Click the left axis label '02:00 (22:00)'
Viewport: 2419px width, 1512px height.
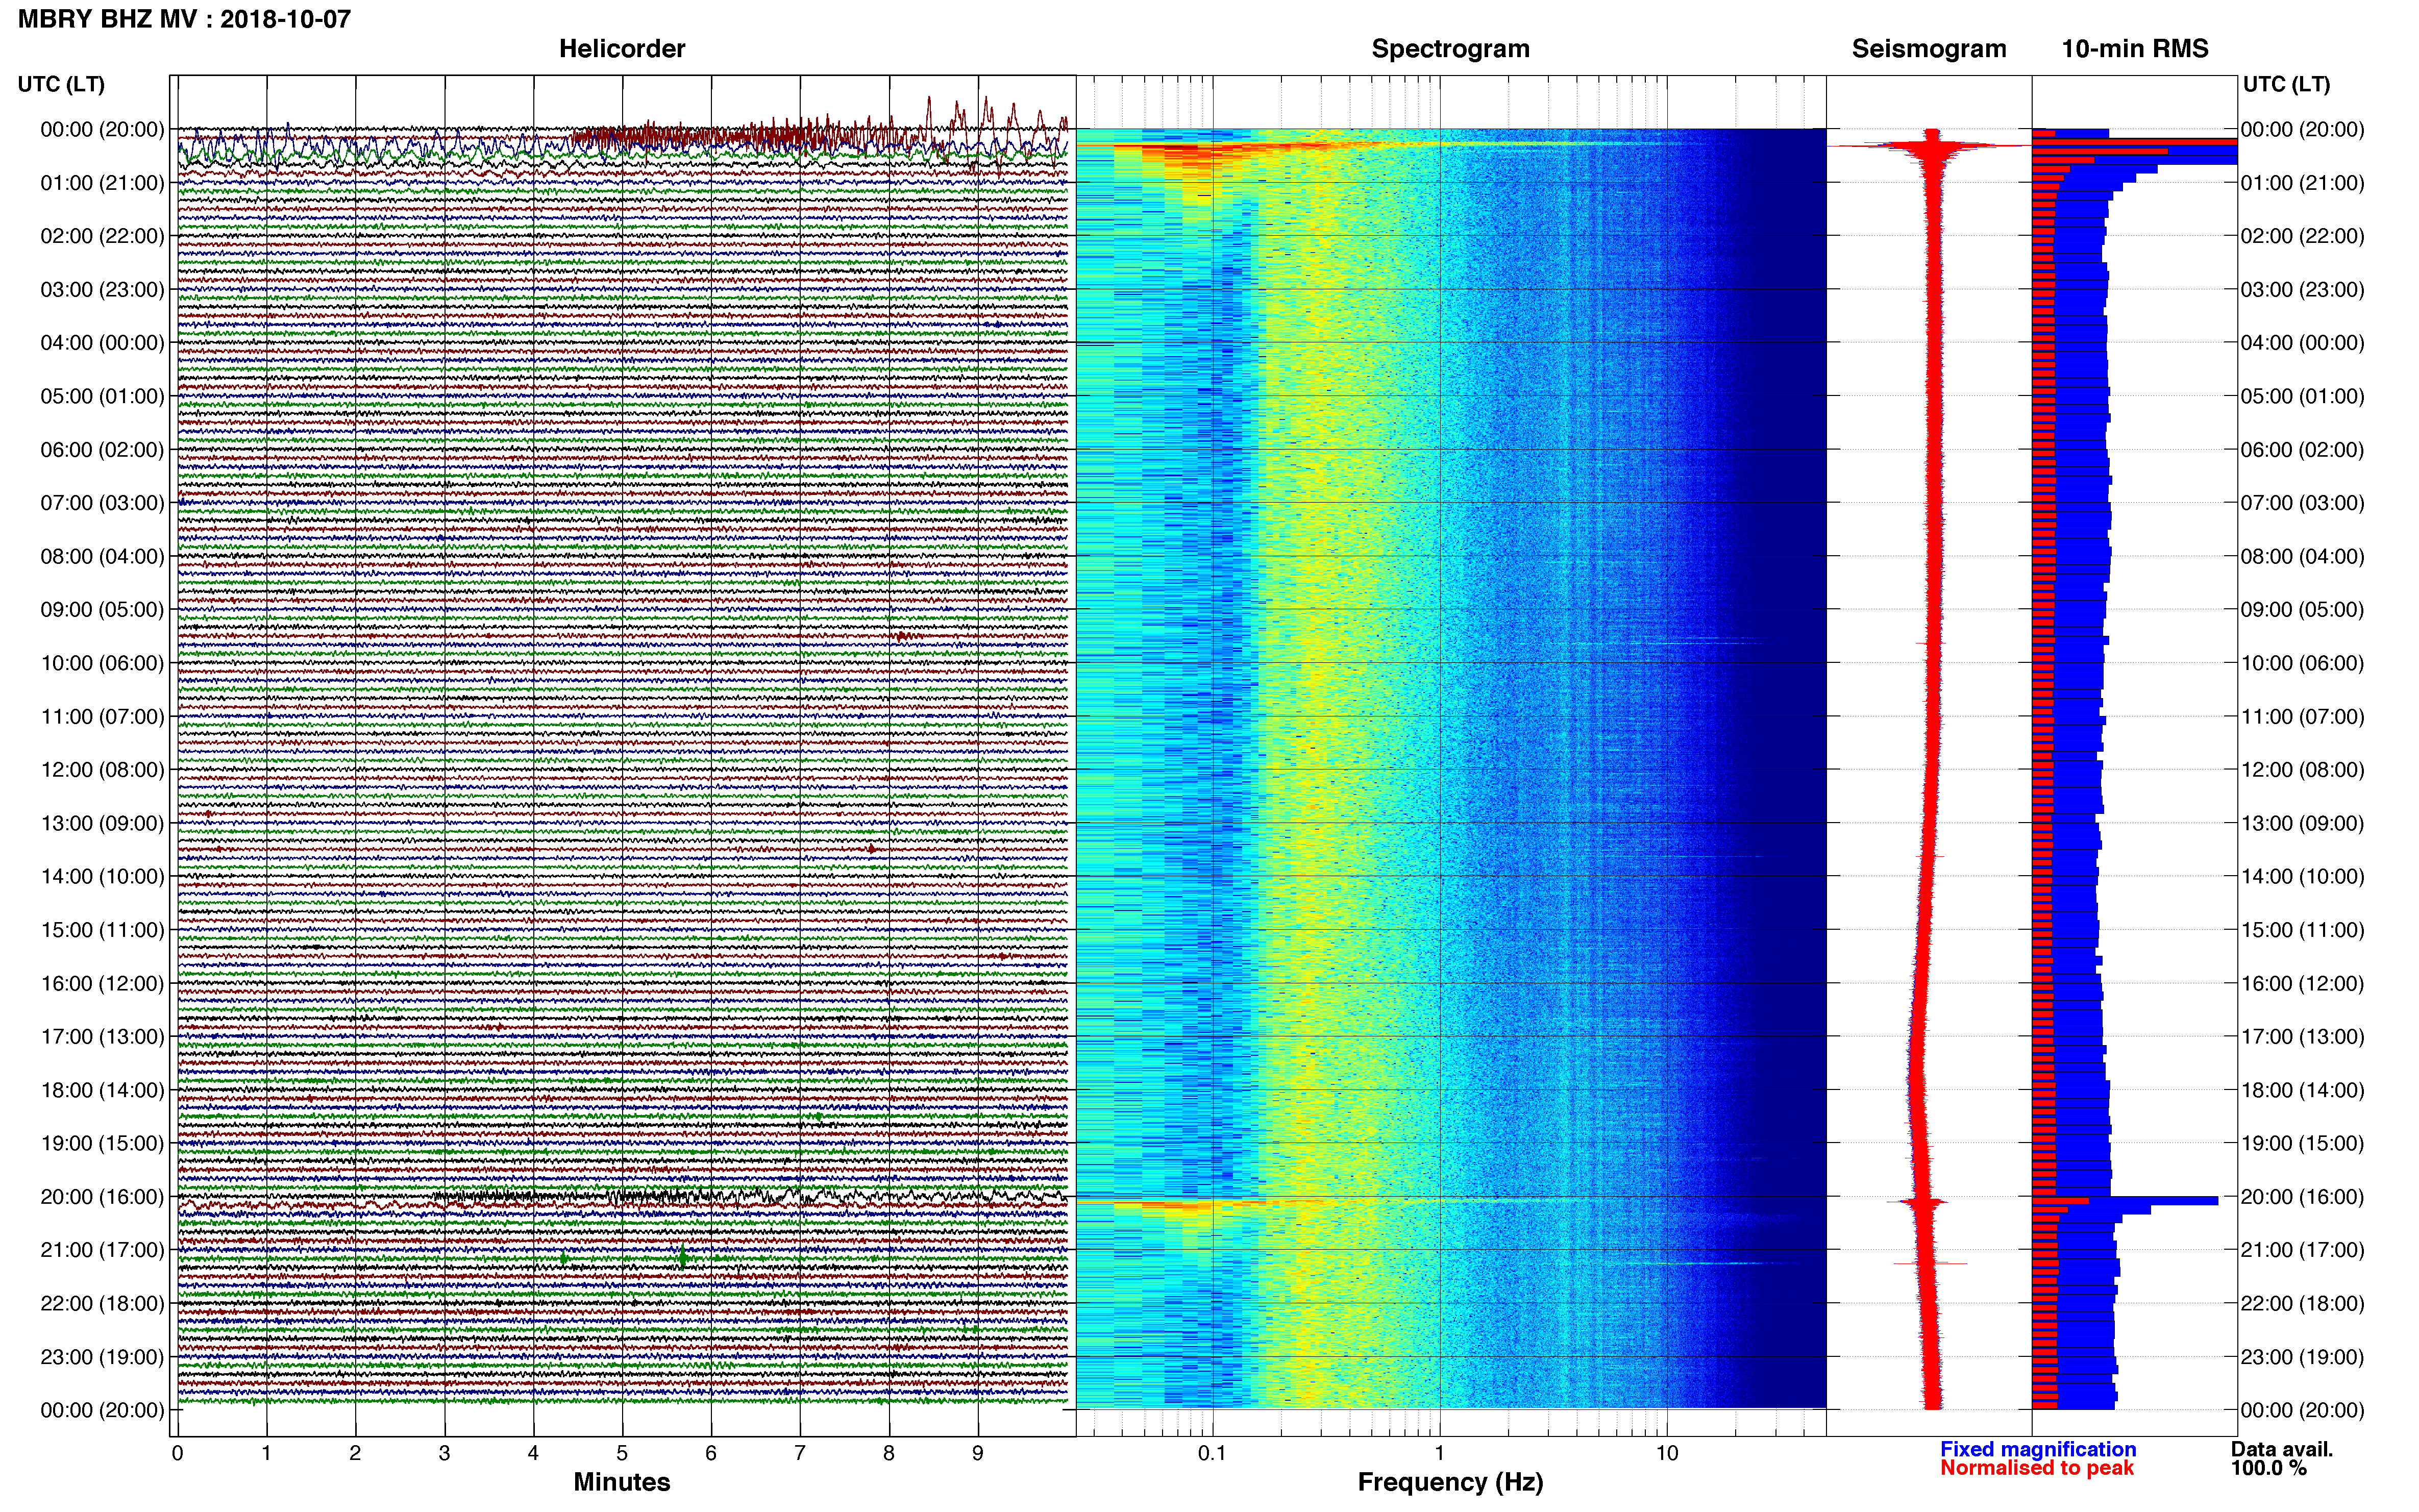click(102, 236)
